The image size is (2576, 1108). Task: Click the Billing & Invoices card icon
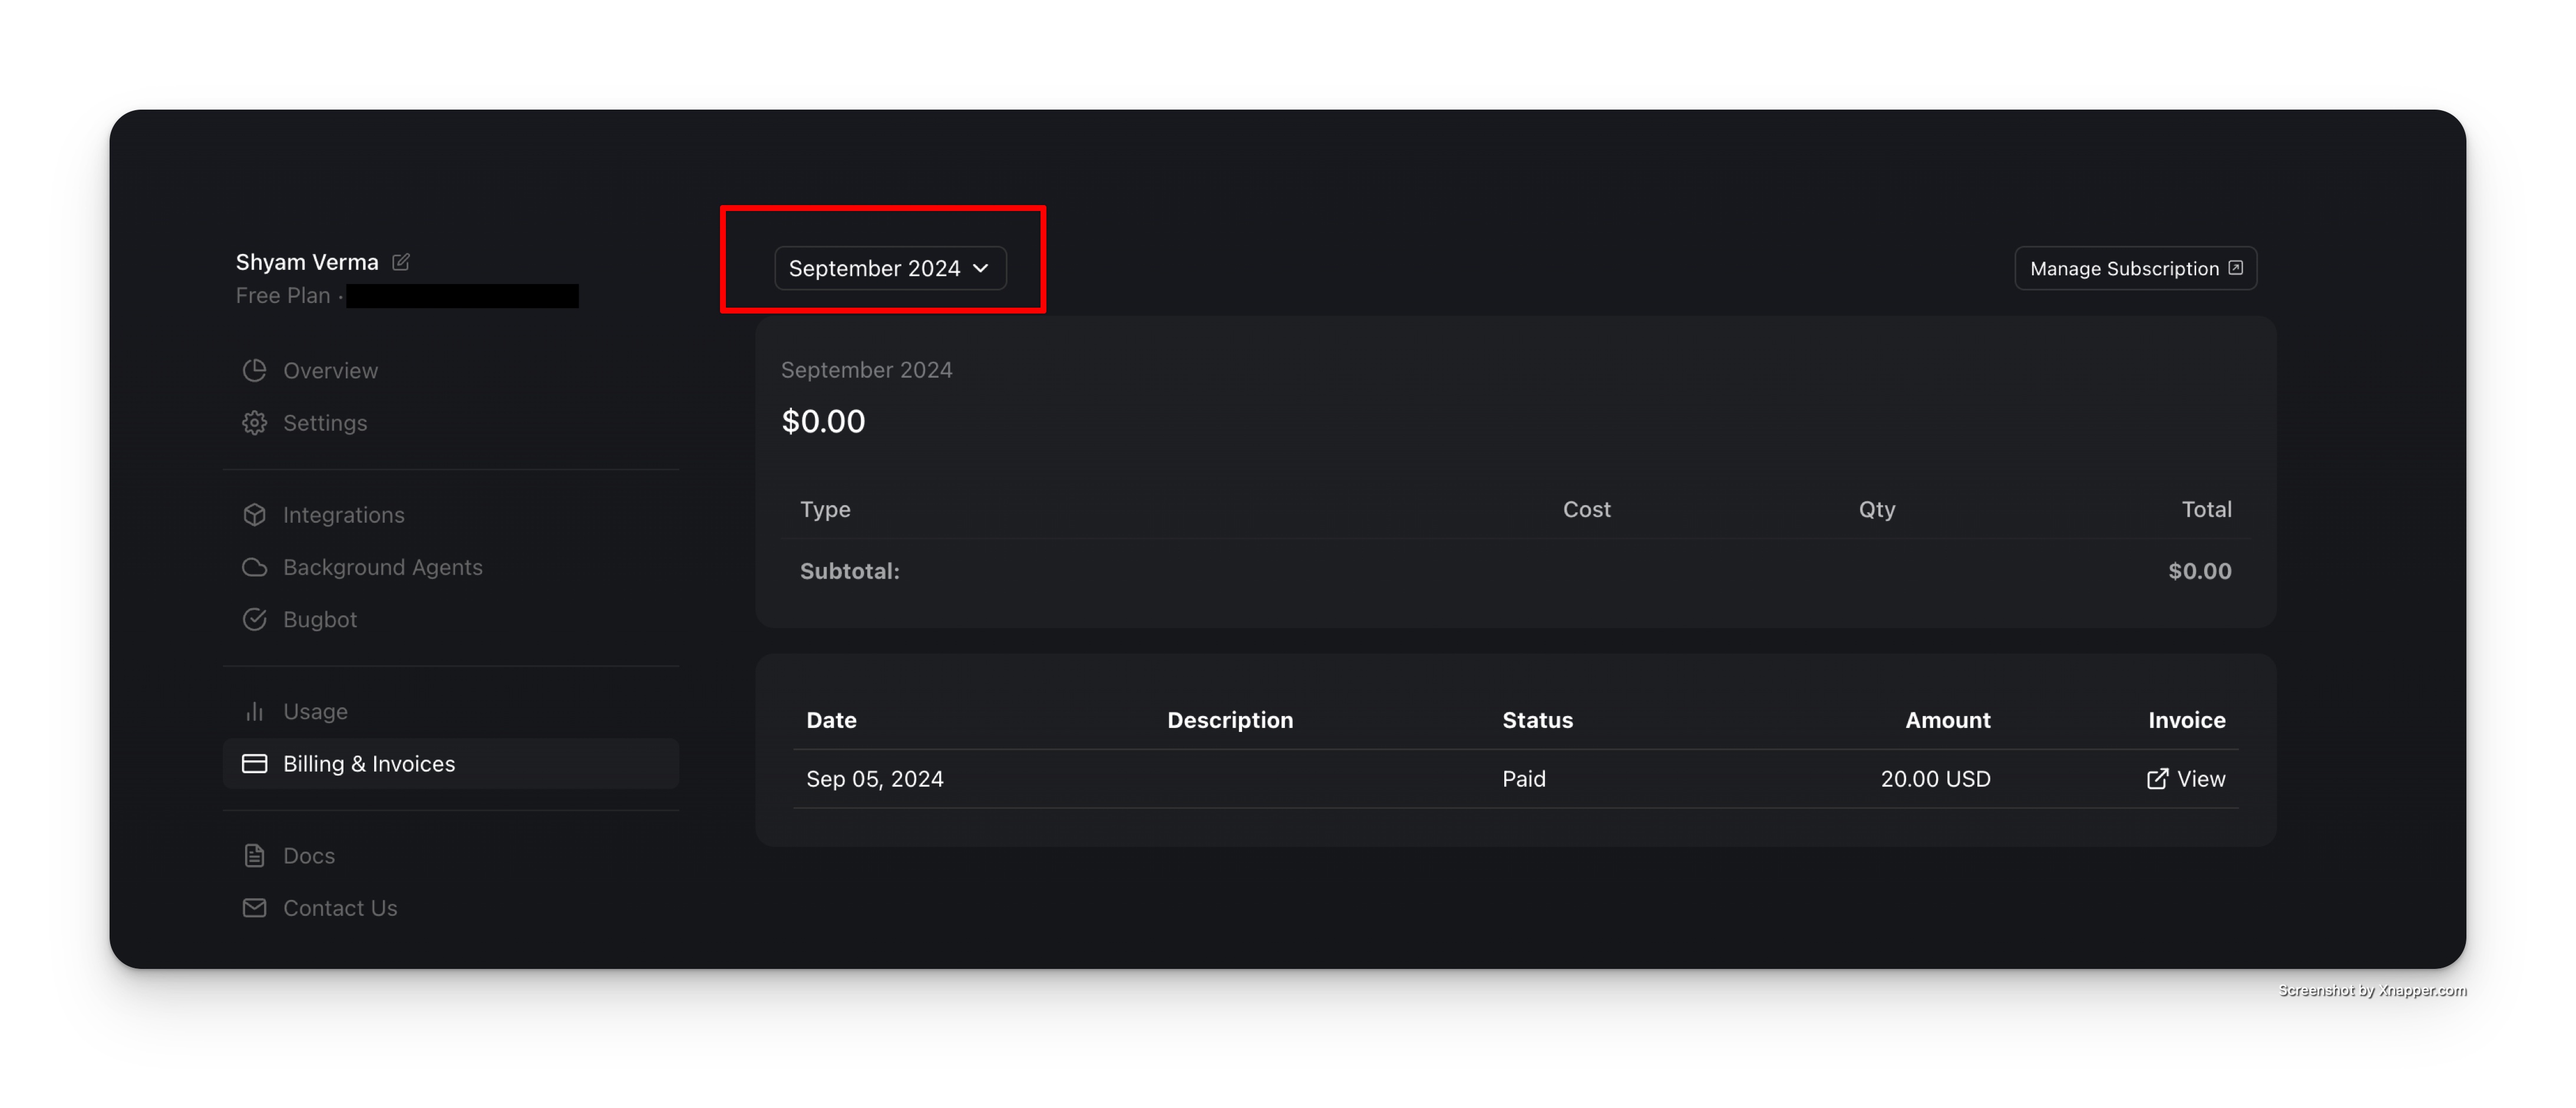(x=254, y=764)
